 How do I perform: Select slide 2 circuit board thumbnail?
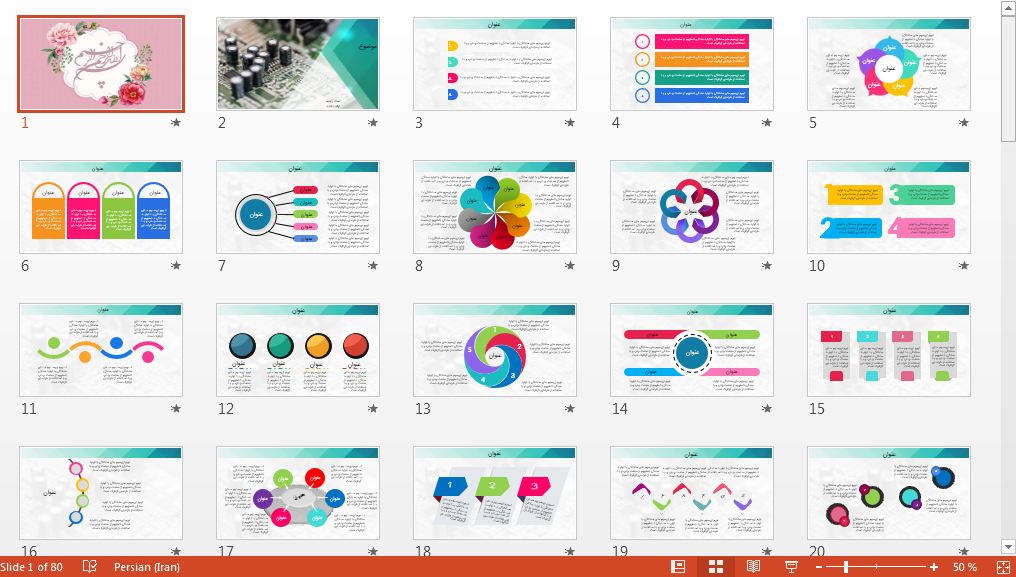coord(298,63)
